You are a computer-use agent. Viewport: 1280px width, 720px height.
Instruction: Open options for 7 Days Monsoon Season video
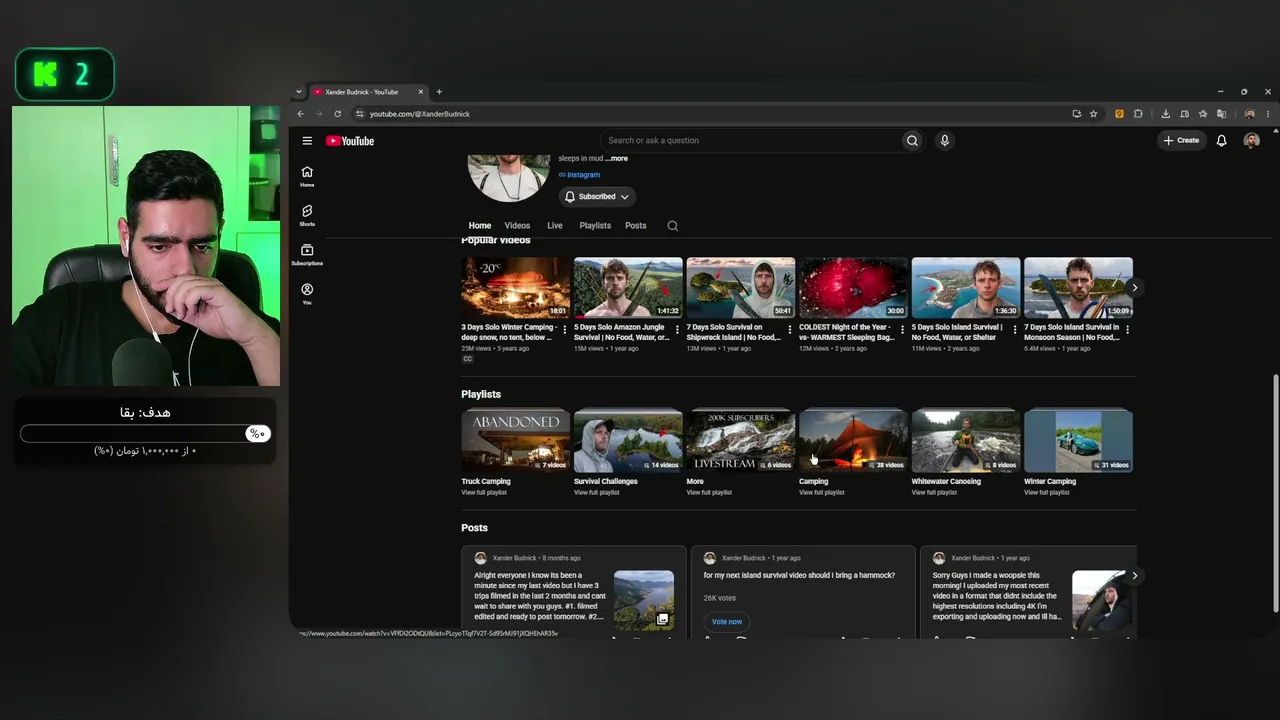coord(1127,329)
